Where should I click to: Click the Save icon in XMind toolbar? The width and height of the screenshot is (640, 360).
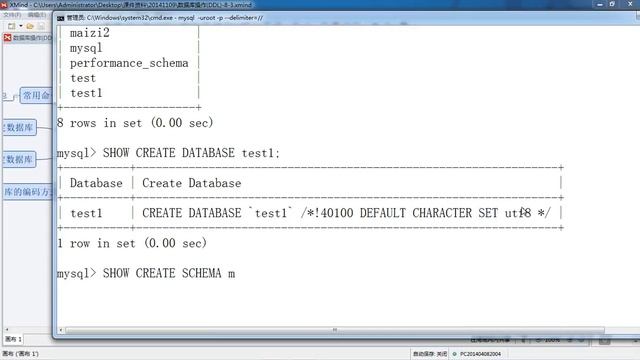click(x=41, y=26)
